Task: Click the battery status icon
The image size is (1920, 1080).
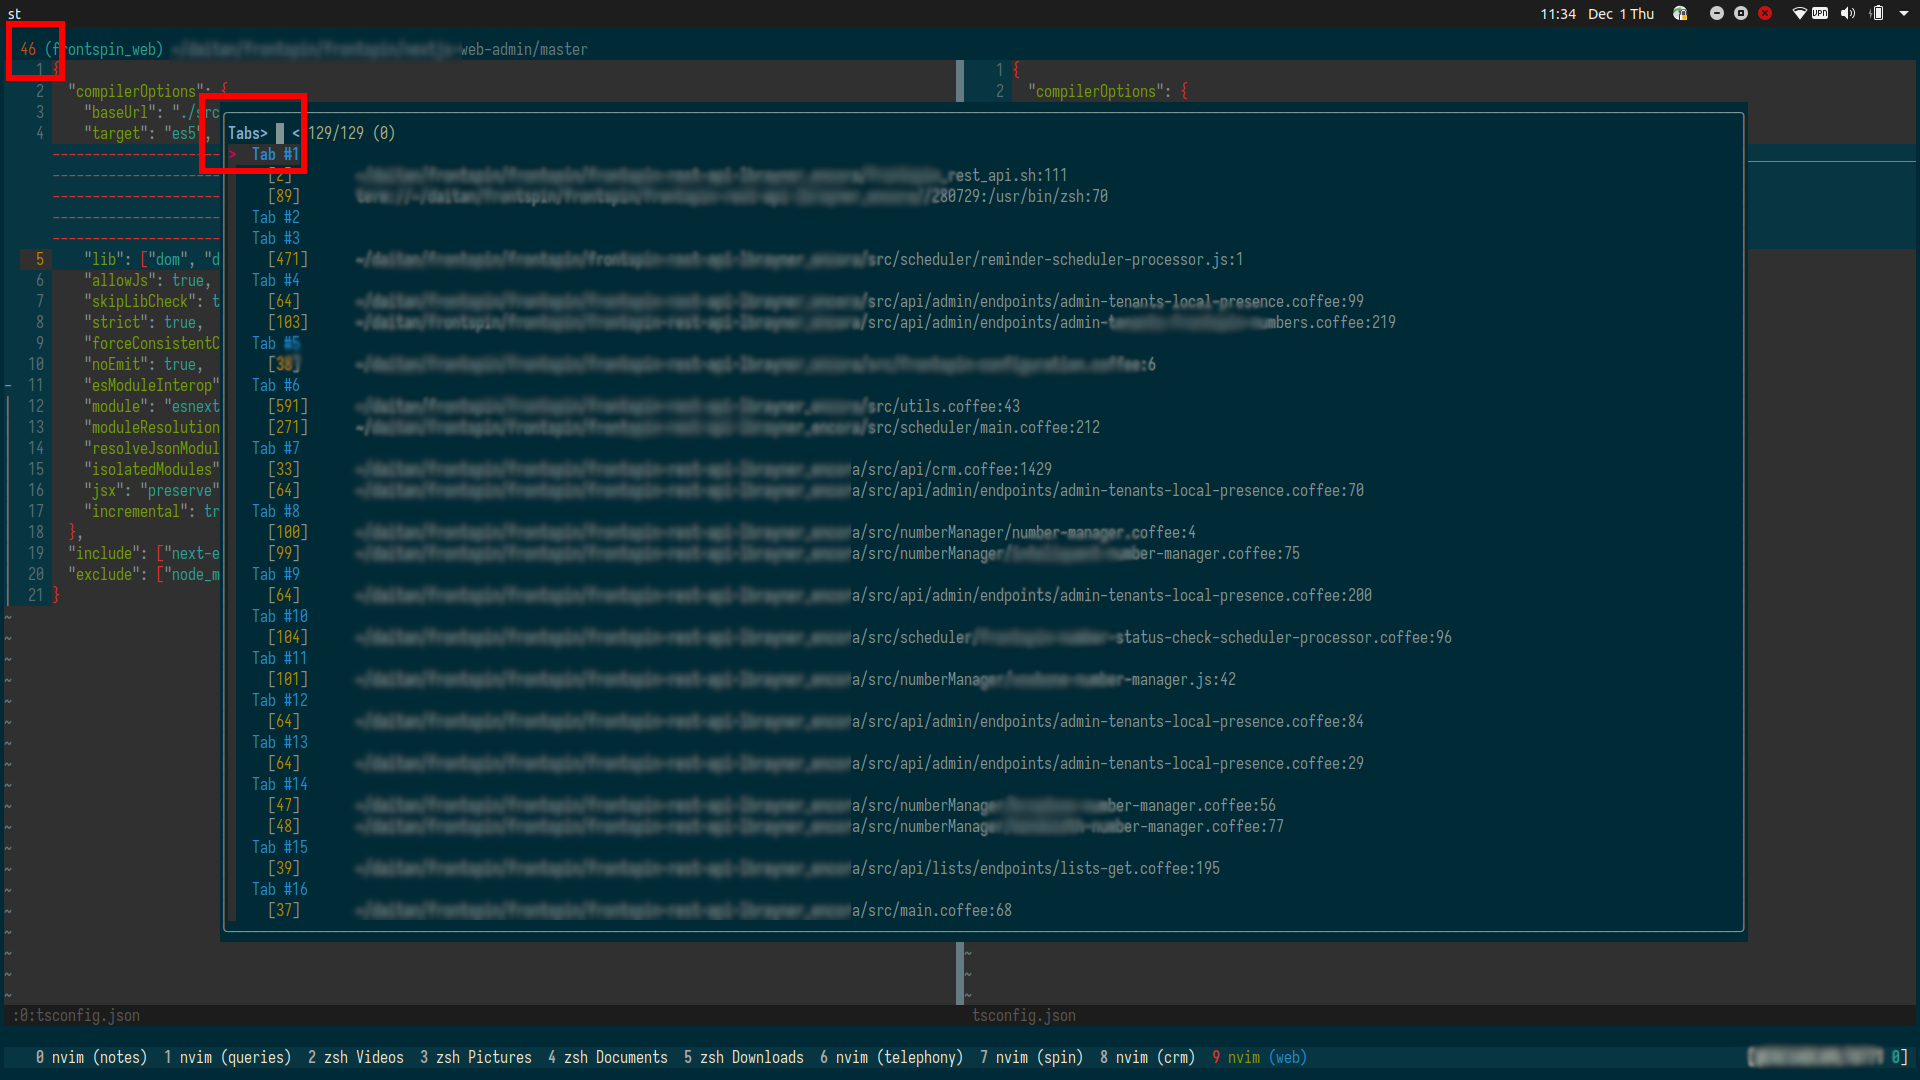Action: pyautogui.click(x=1878, y=14)
